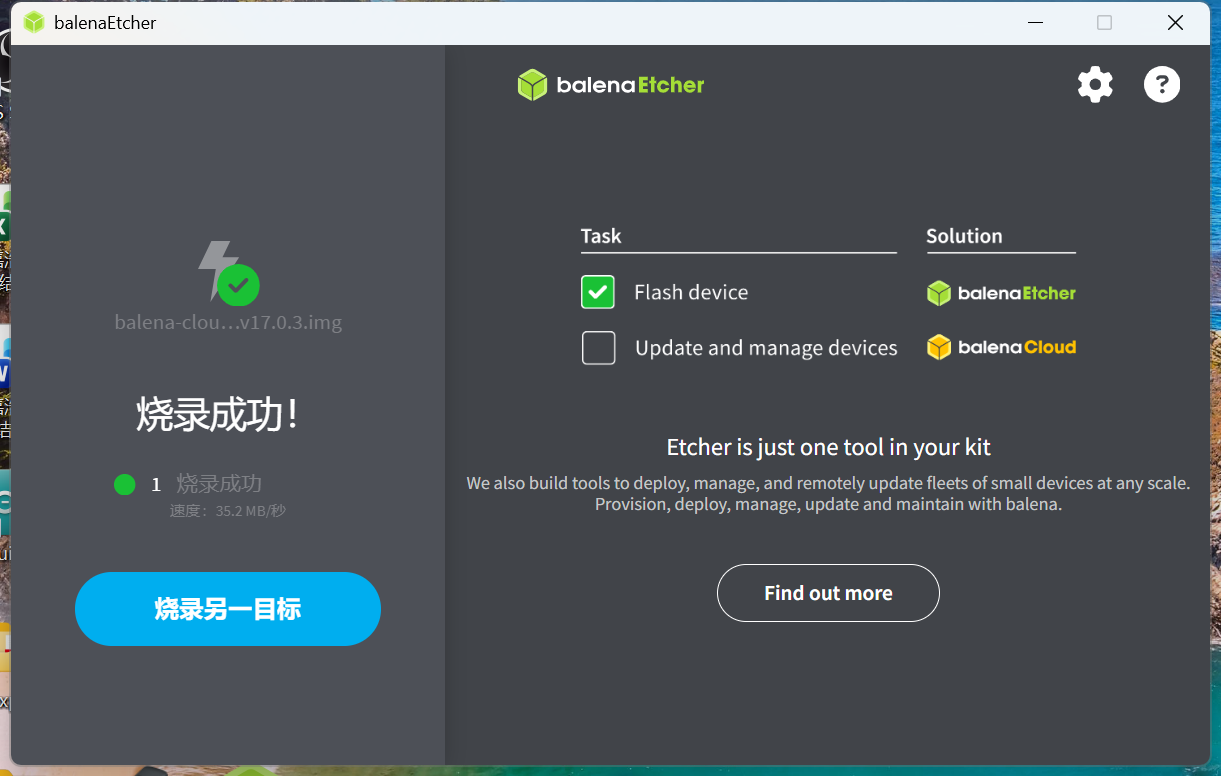Click the balenaEtcher logo in header
This screenshot has width=1221, height=776.
[611, 85]
